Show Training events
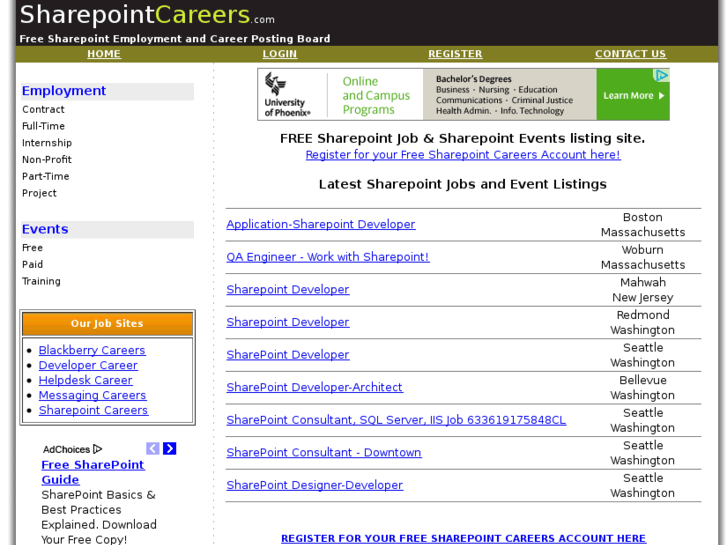Viewport: 727px width, 545px height. click(41, 281)
